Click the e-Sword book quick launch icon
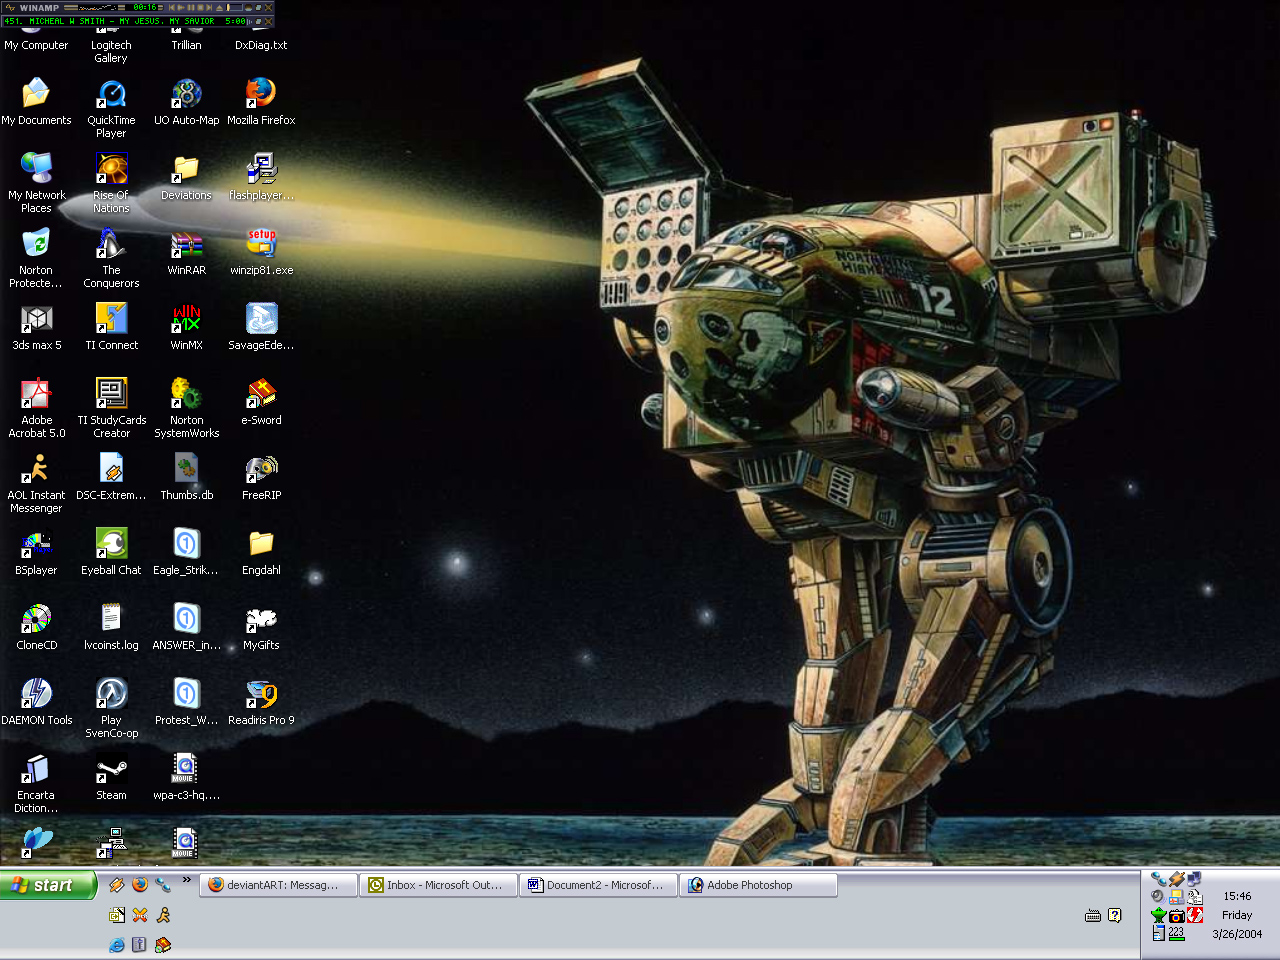This screenshot has width=1280, height=960. [x=163, y=944]
